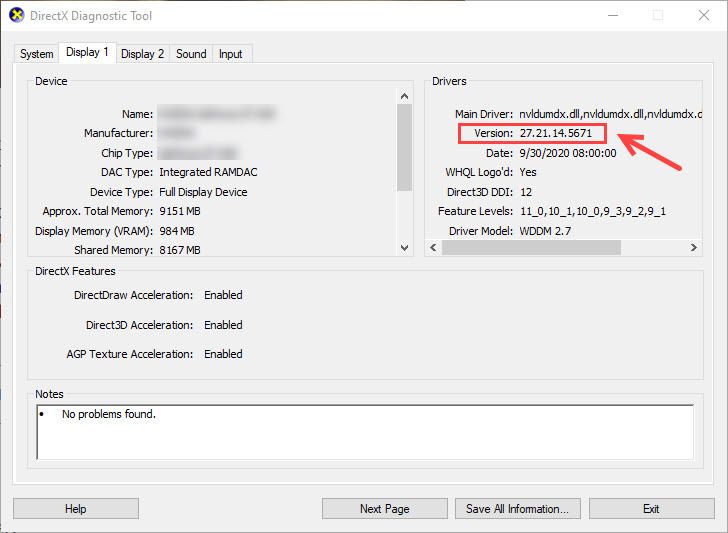
Task: Click Drivers panel scroll right arrow
Action: [x=694, y=247]
